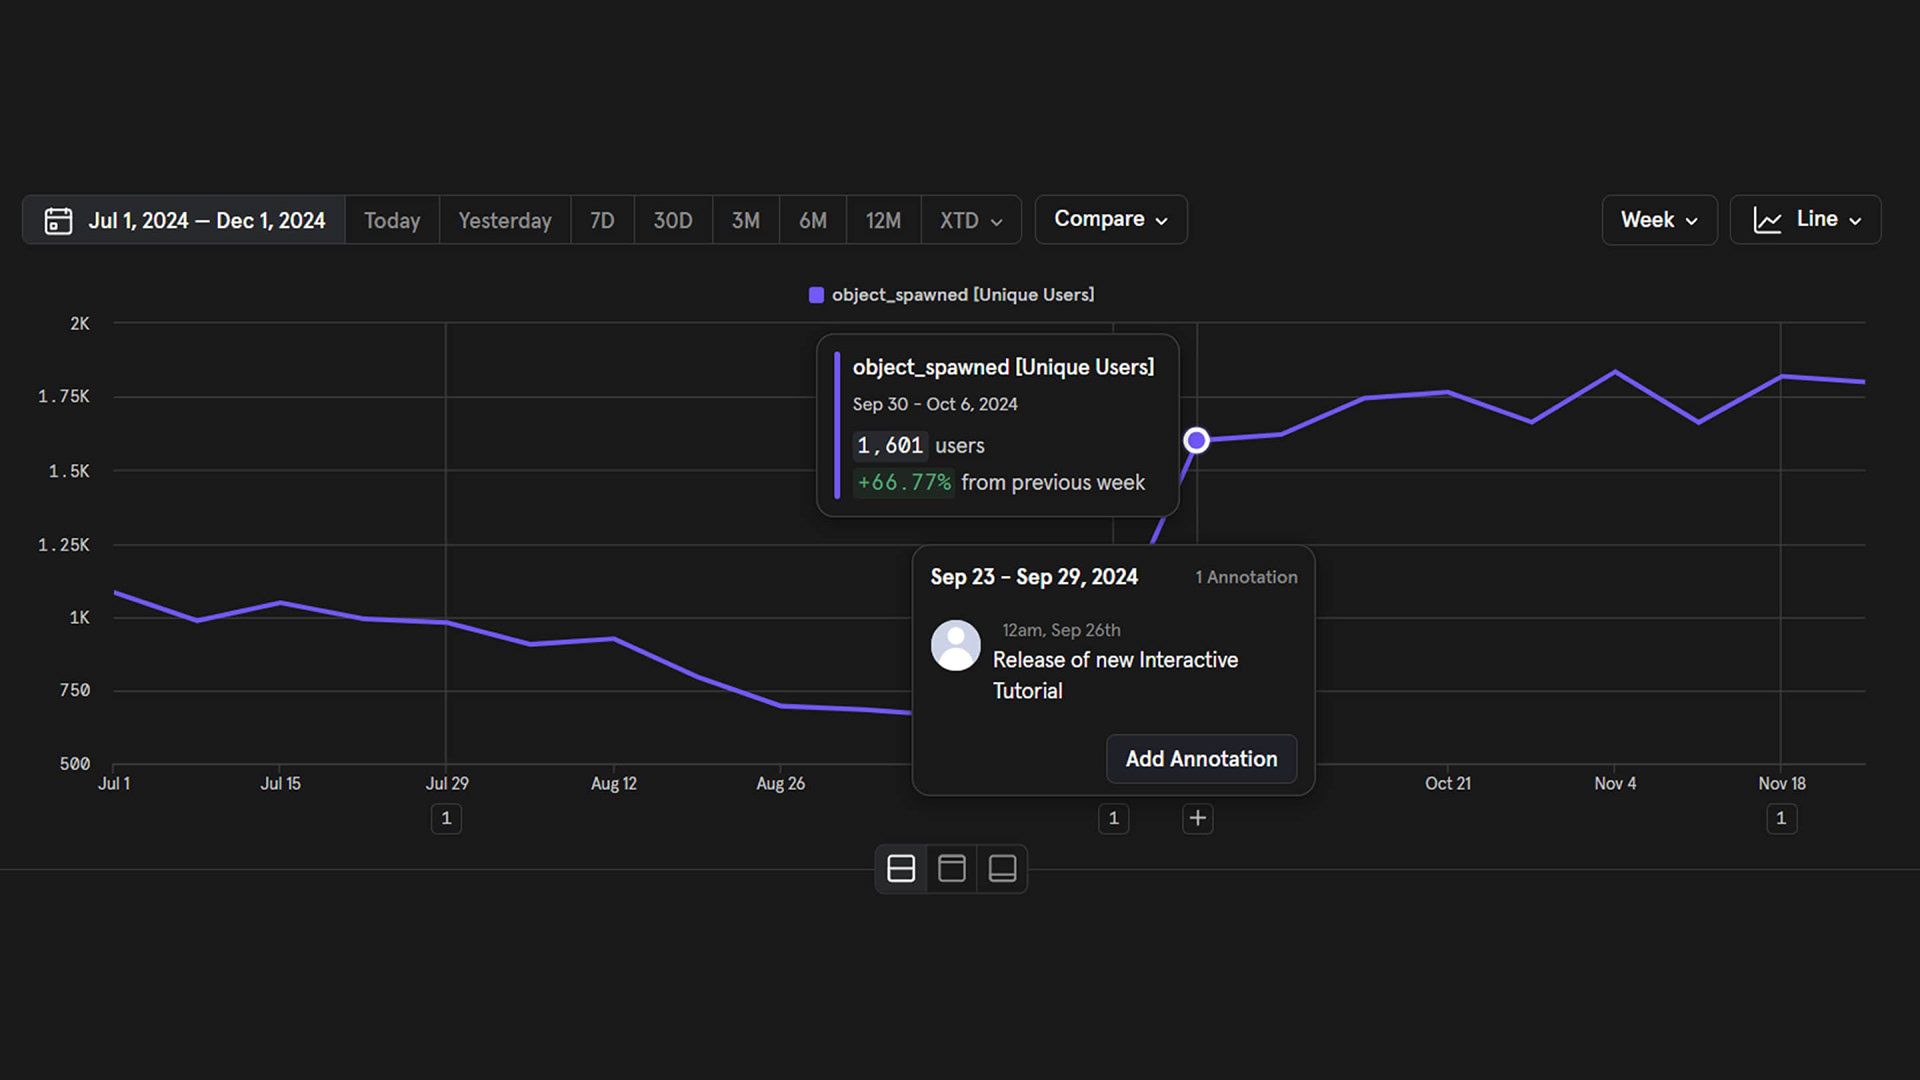Select the 6M time range
The width and height of the screenshot is (1920, 1080).
click(x=813, y=220)
